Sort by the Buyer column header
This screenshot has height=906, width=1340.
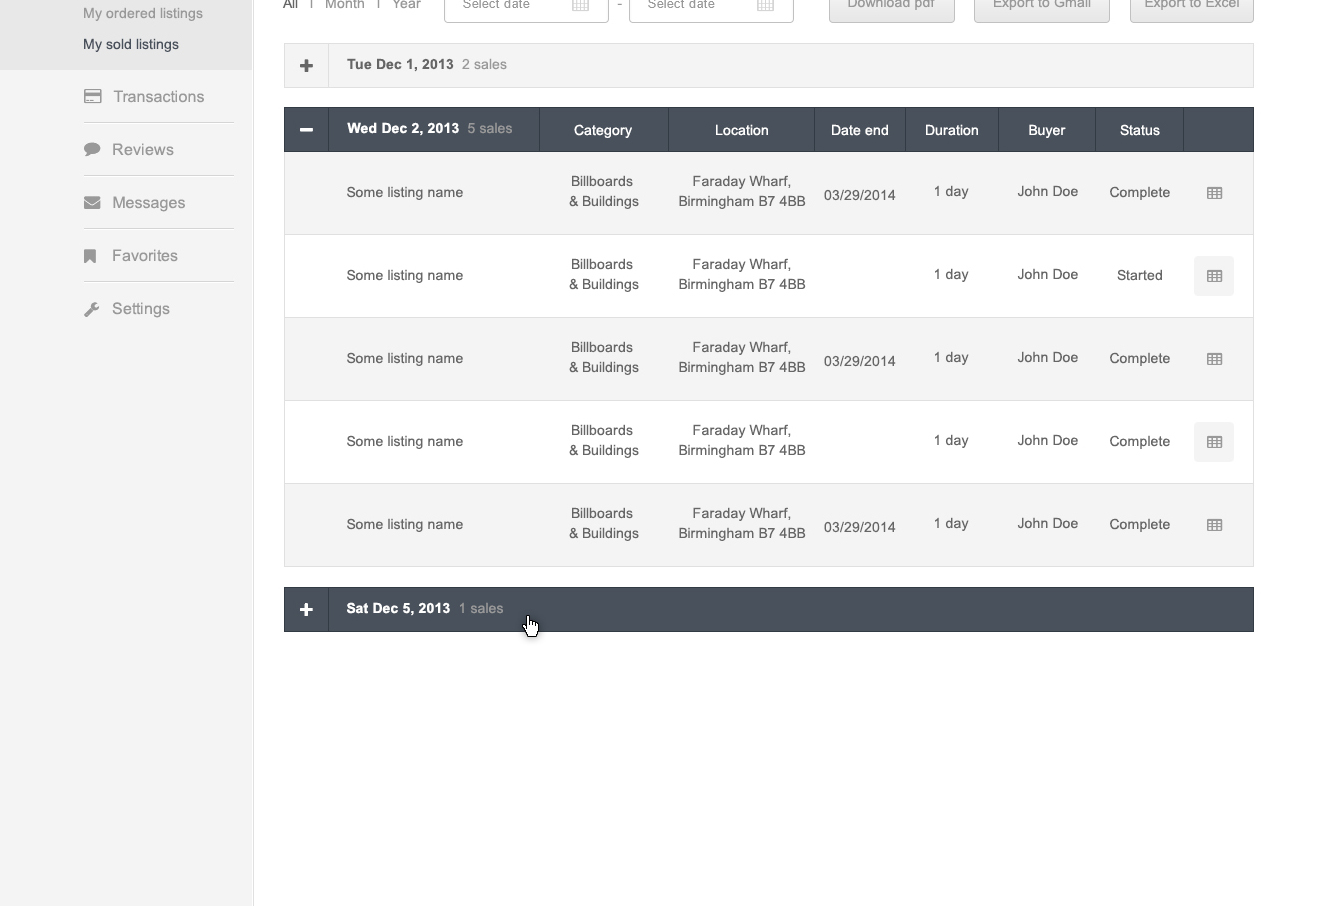pyautogui.click(x=1047, y=130)
